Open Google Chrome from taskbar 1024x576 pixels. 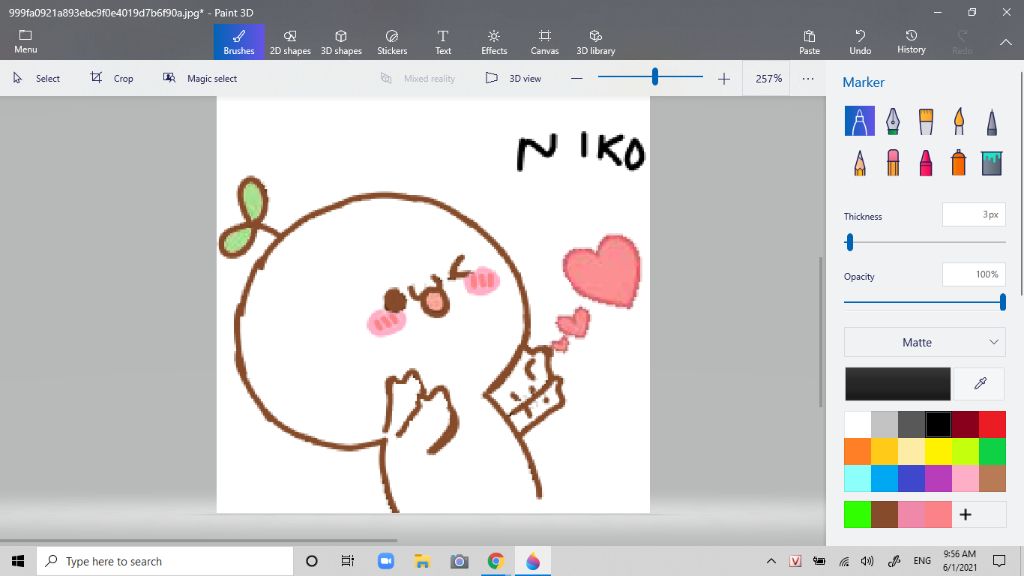pyautogui.click(x=496, y=561)
